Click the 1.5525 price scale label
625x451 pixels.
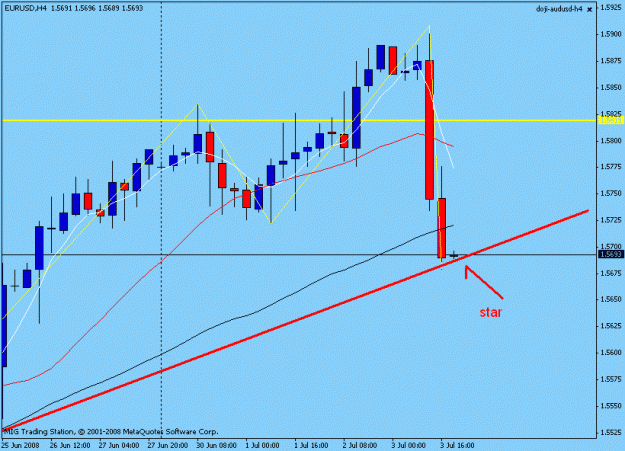point(611,432)
